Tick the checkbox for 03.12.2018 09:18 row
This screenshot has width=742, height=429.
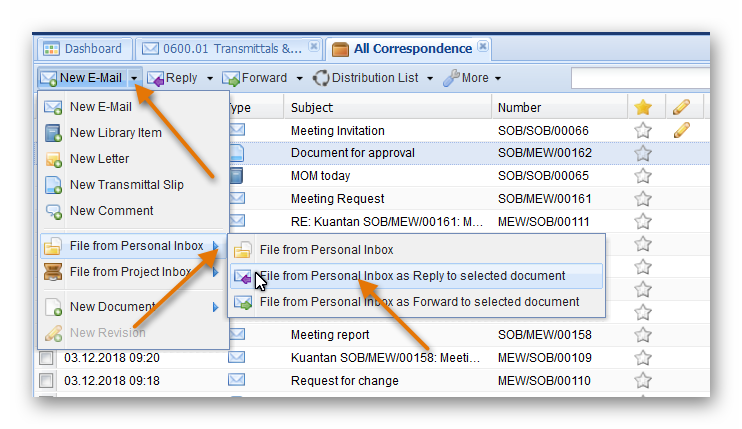[46, 381]
